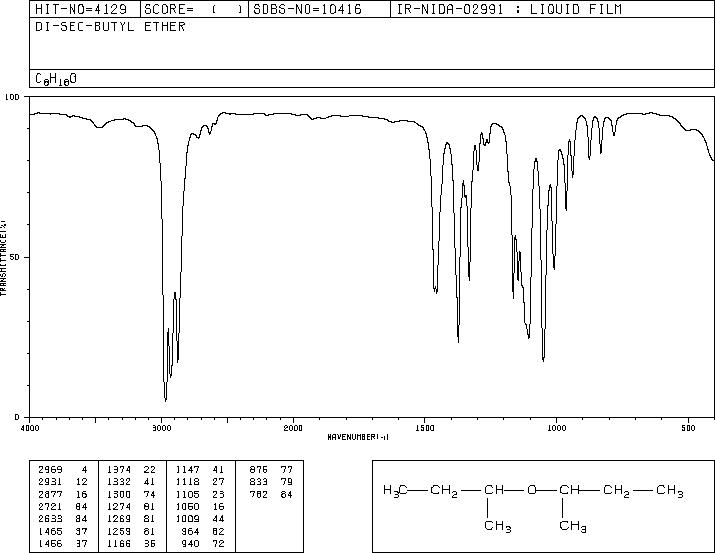Click transmittance value 12 beside 2931
The width and height of the screenshot is (715, 553).
point(82,482)
